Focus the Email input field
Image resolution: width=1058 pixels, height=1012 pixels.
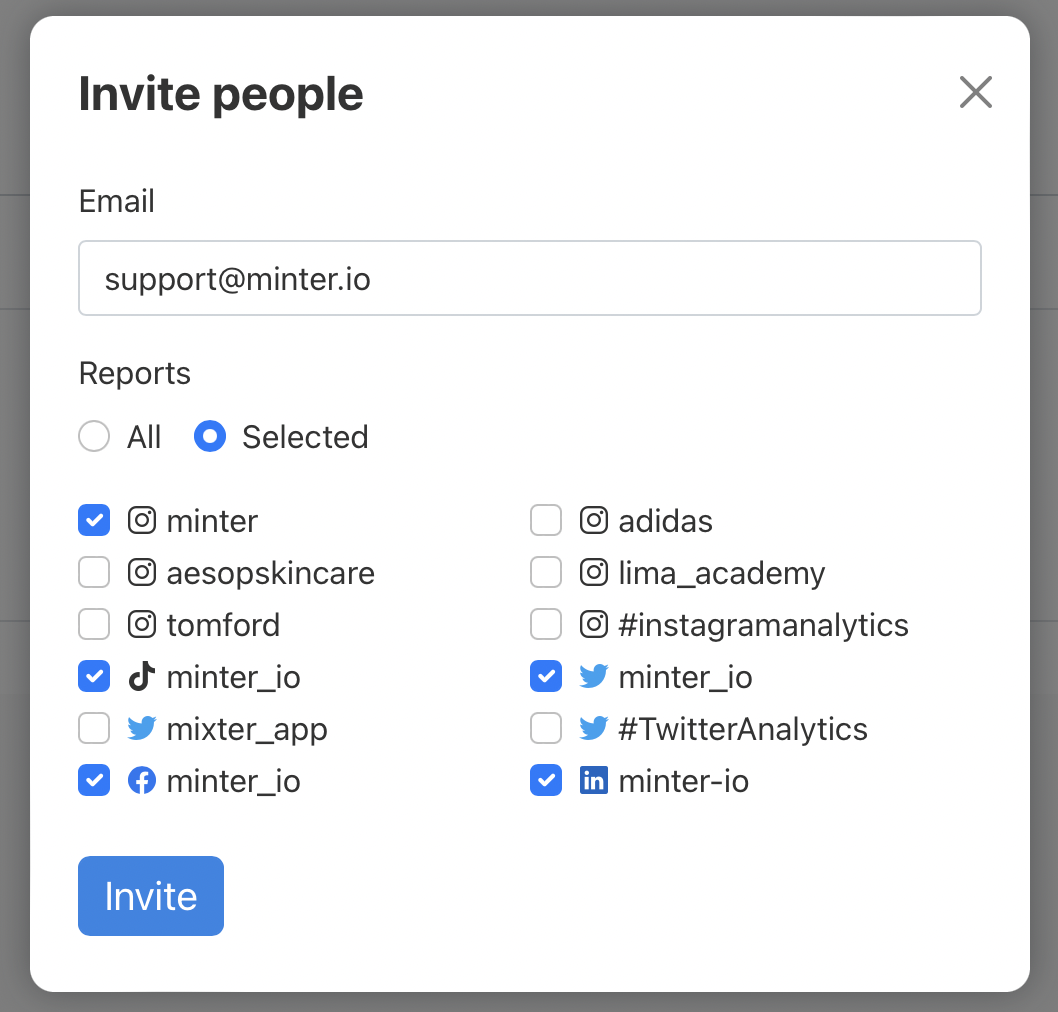click(x=530, y=278)
